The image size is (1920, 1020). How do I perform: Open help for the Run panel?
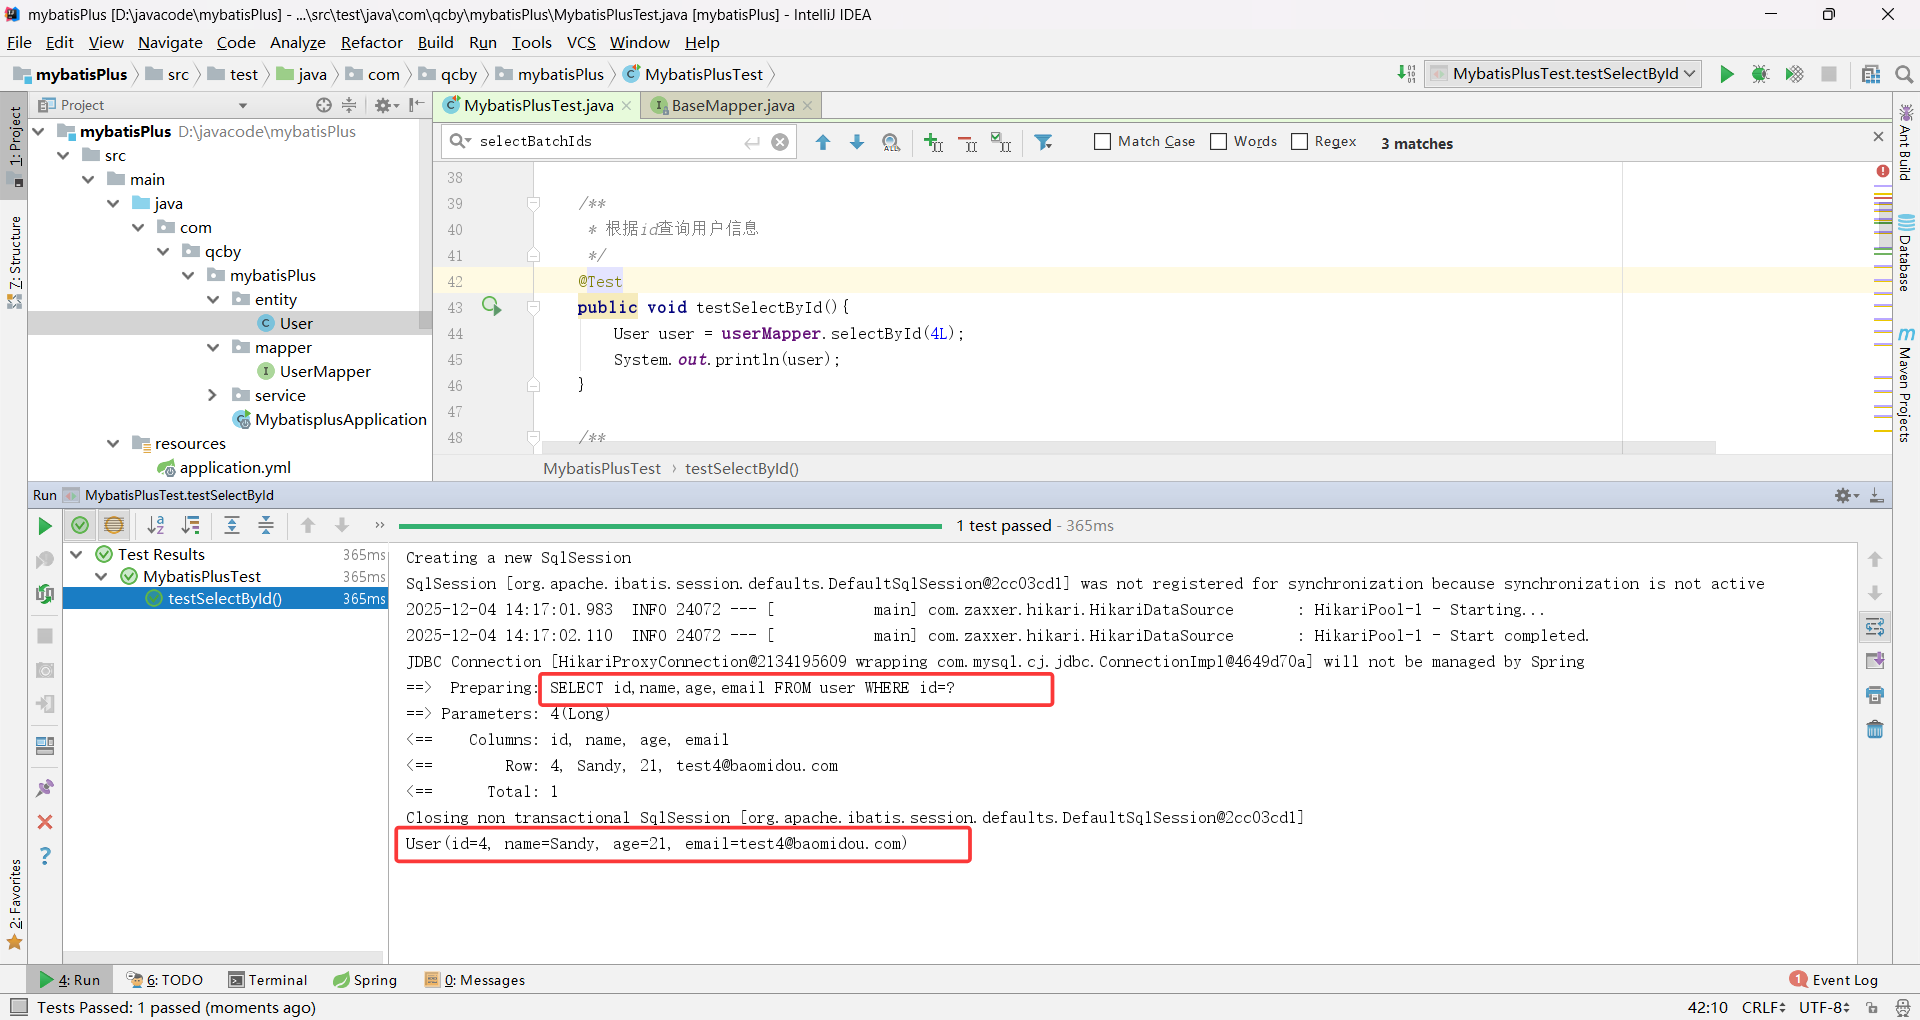(44, 856)
